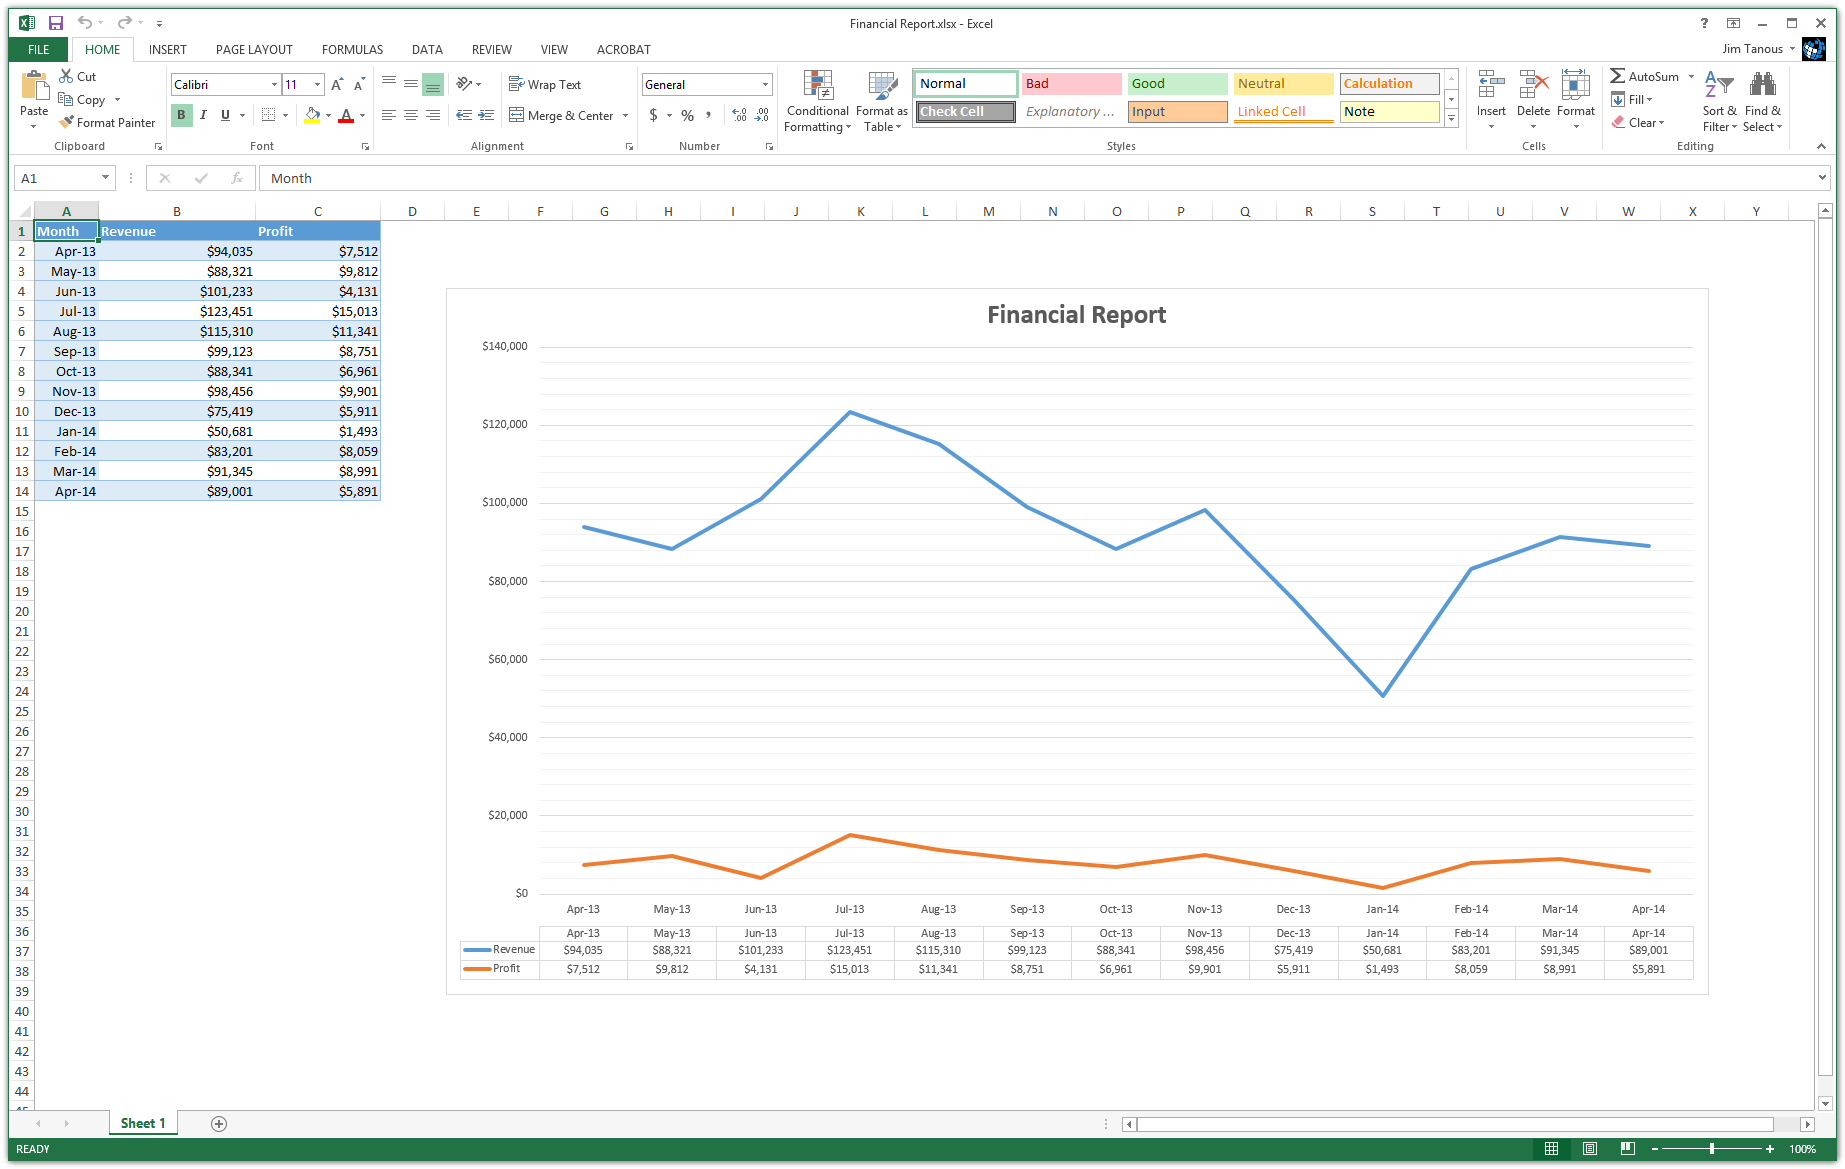Switch to the DATA tab
Image resolution: width=1845 pixels, height=1169 pixels.
427,49
